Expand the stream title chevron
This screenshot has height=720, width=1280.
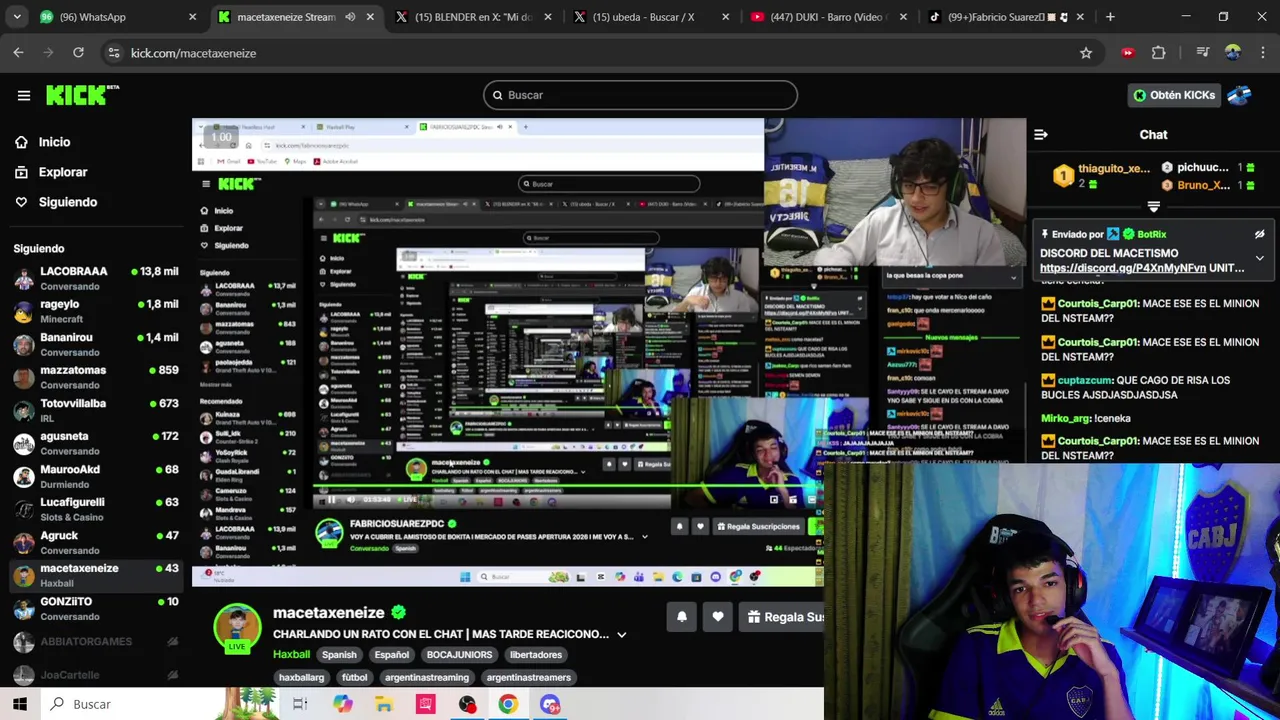tap(621, 634)
